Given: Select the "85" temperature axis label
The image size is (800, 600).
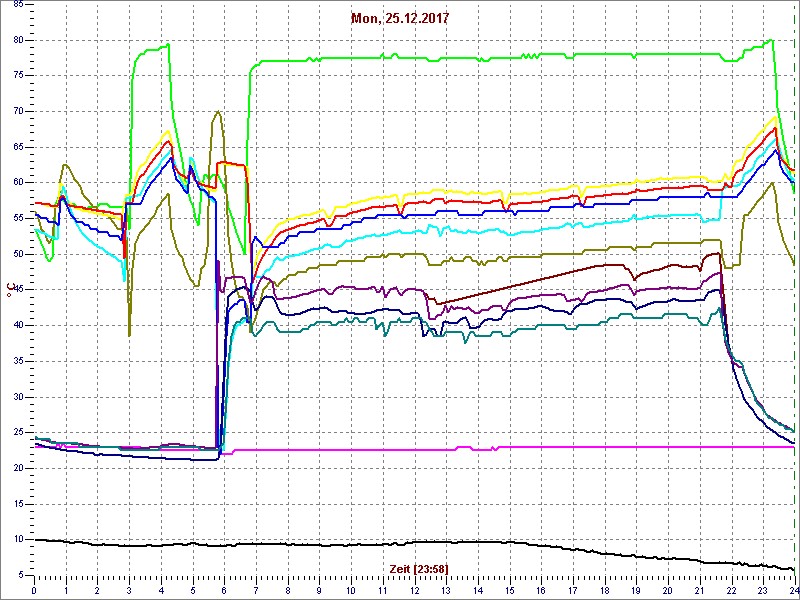Looking at the screenshot, I should coord(17,4).
